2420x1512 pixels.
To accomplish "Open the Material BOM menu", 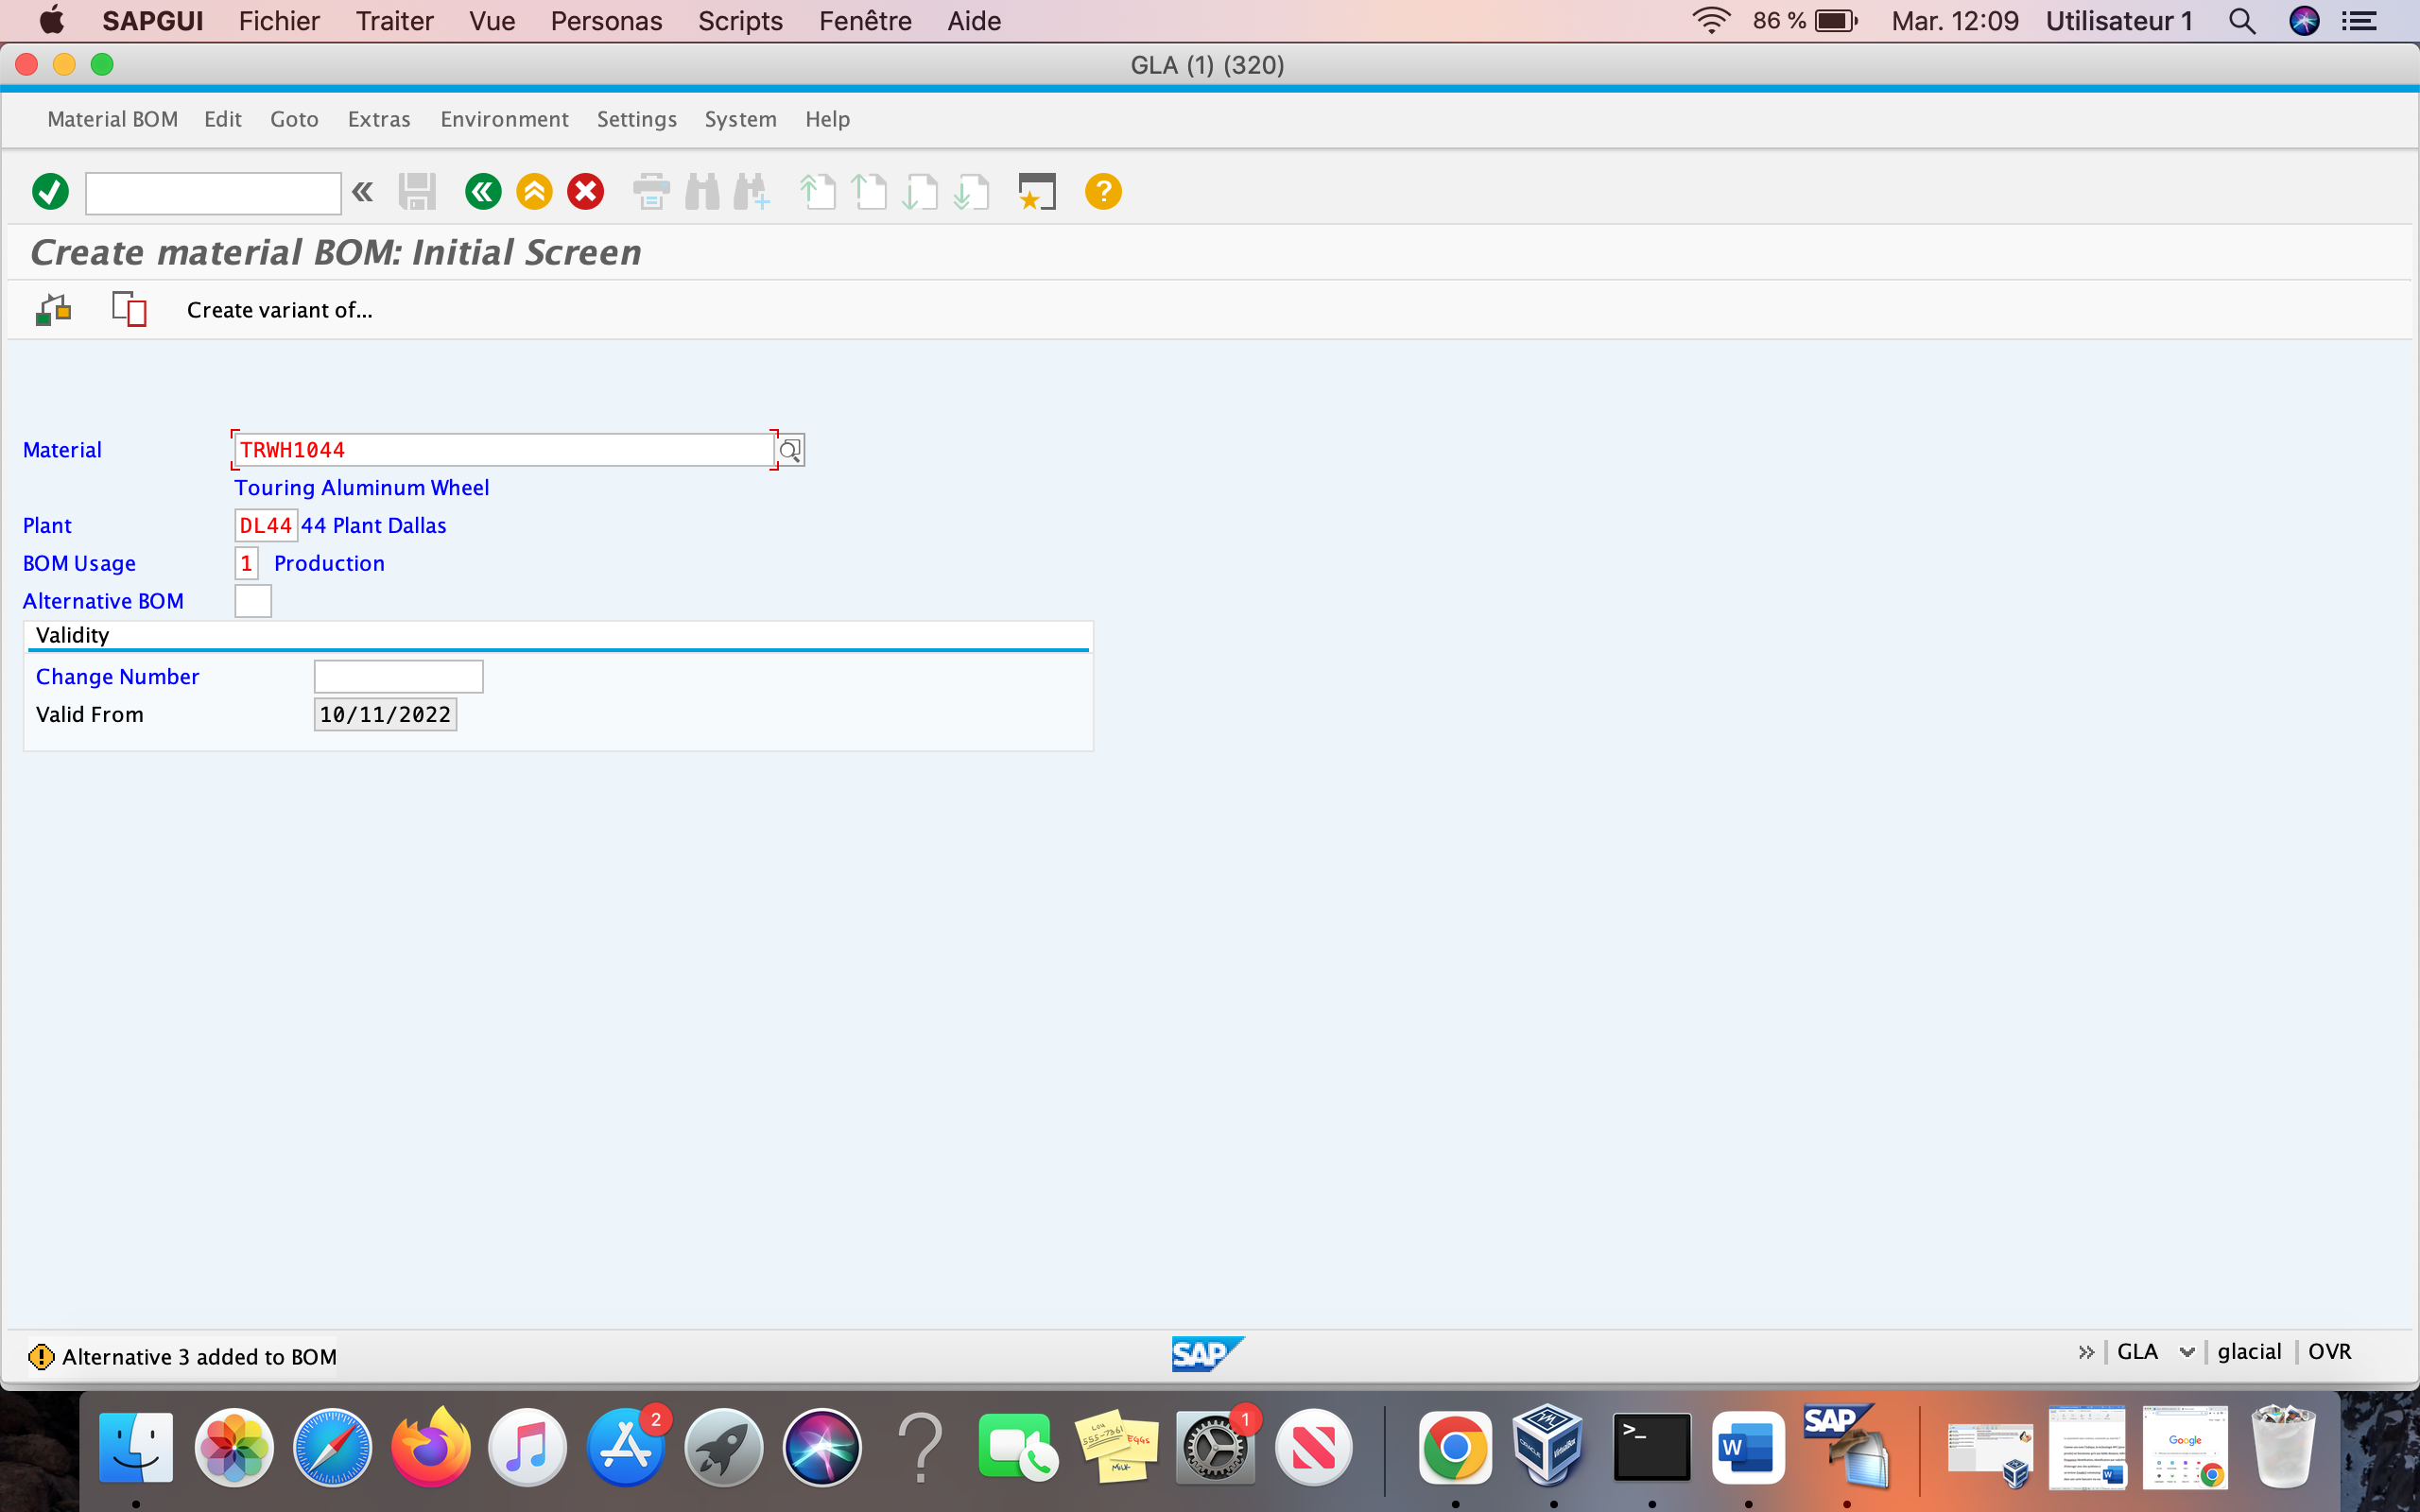I will tap(112, 119).
